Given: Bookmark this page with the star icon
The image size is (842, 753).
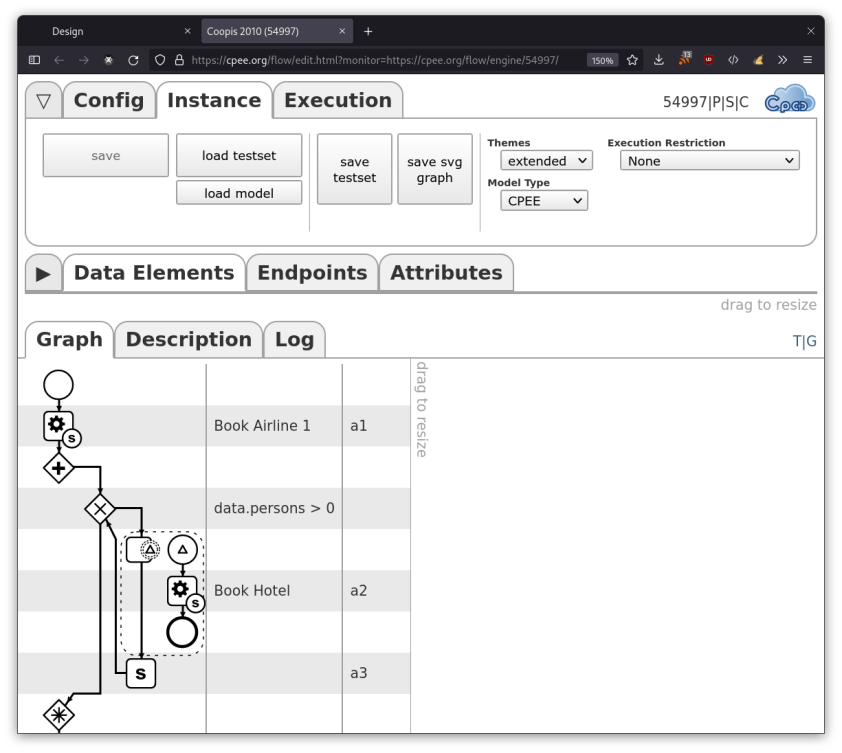Looking at the screenshot, I should [632, 60].
